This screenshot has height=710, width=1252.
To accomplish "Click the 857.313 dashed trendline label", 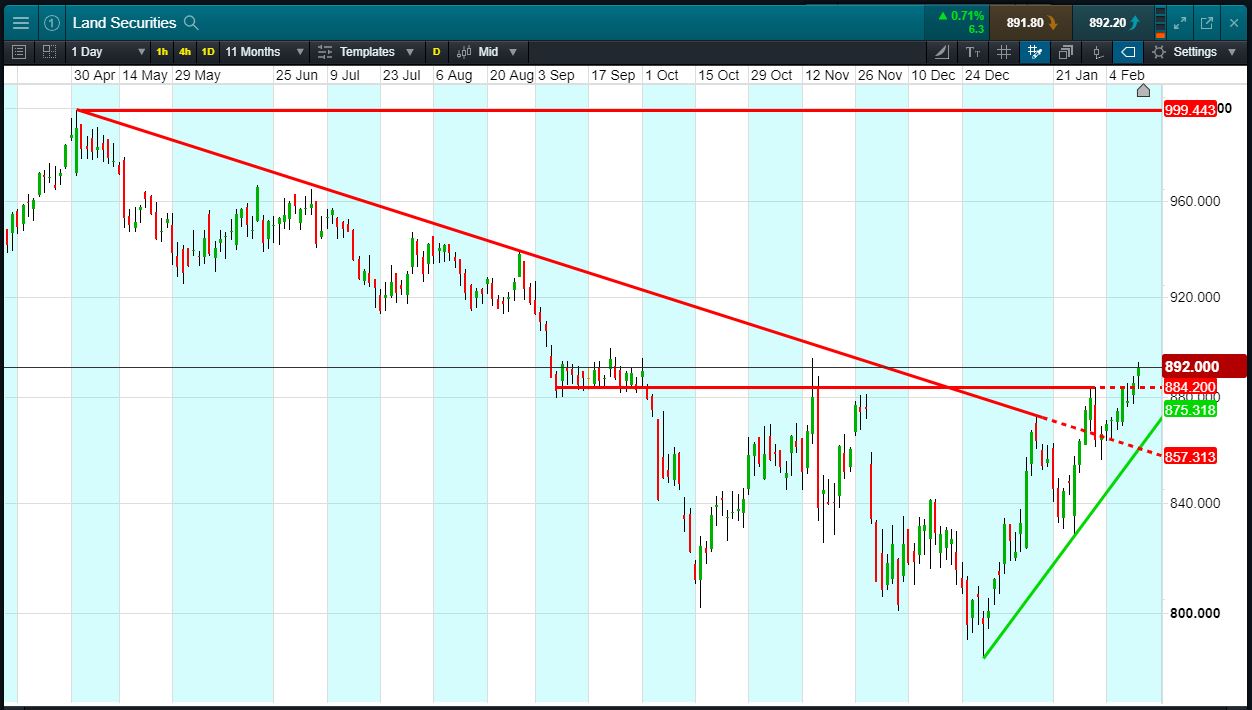I will click(1190, 456).
